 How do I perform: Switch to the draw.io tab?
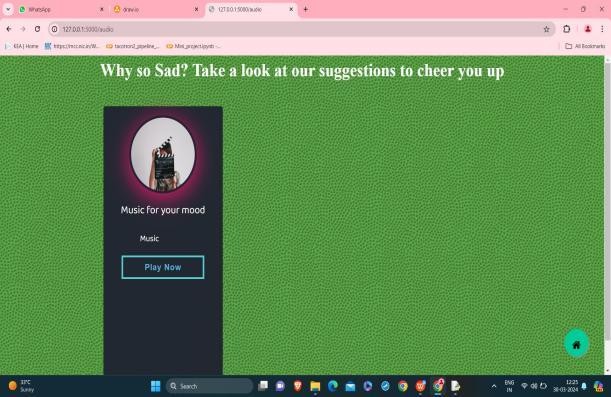click(156, 9)
